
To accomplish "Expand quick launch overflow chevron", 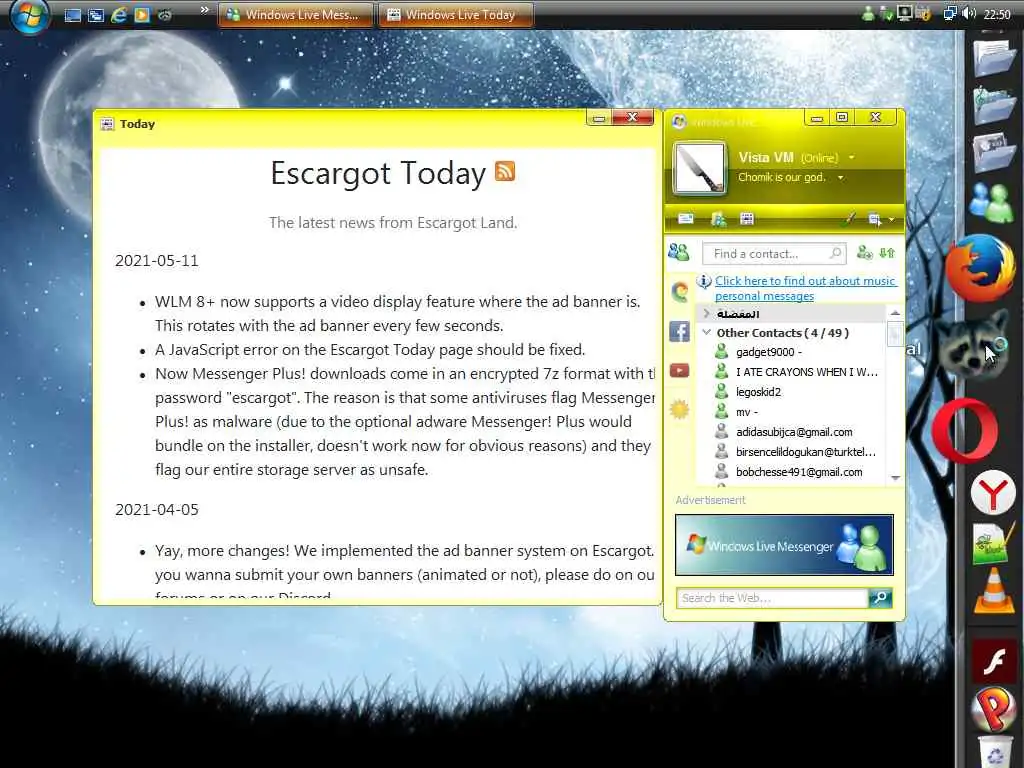I will tap(204, 10).
